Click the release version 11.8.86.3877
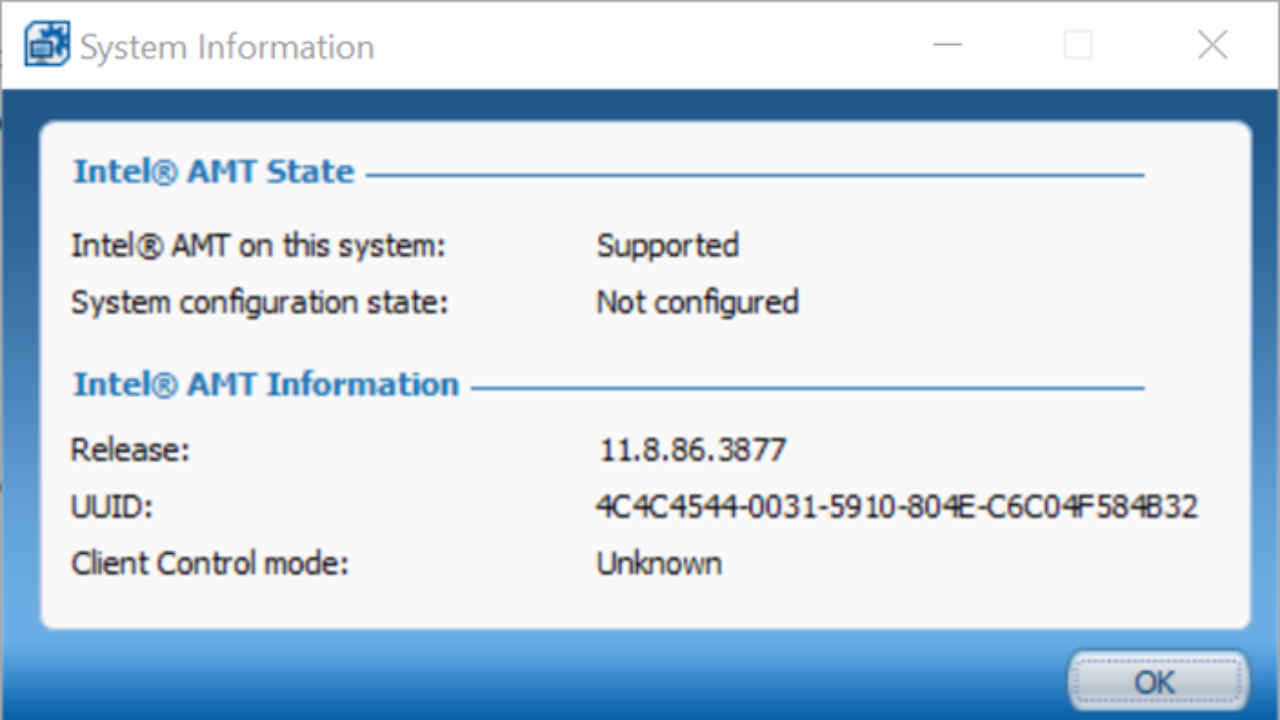 click(x=692, y=450)
